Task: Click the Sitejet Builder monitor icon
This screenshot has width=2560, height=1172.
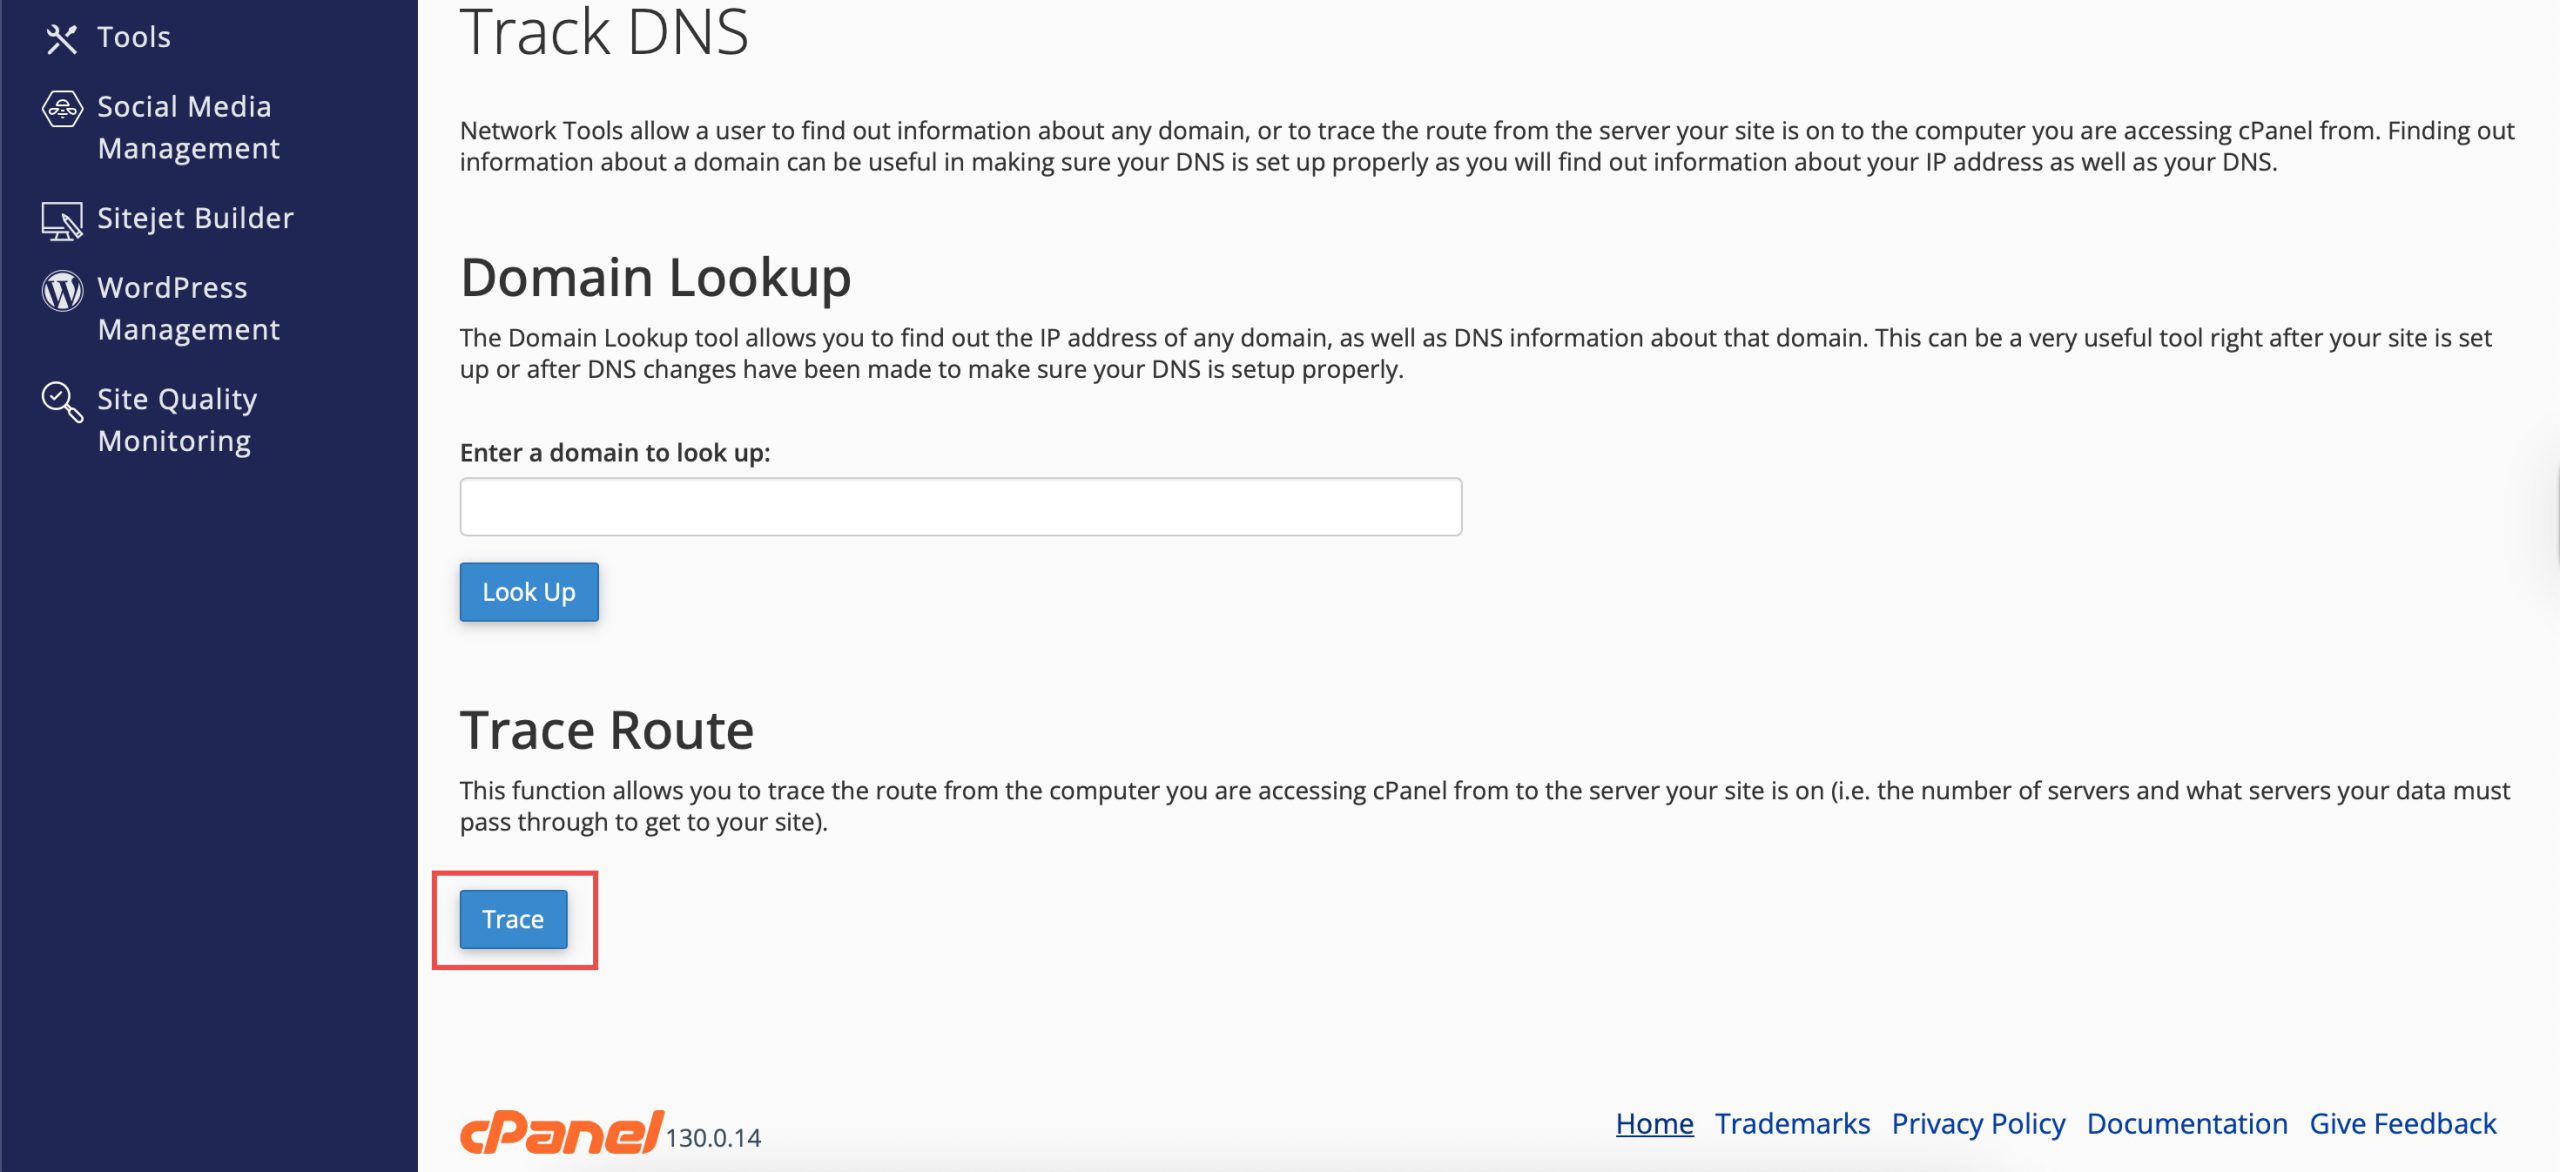Action: (61, 220)
